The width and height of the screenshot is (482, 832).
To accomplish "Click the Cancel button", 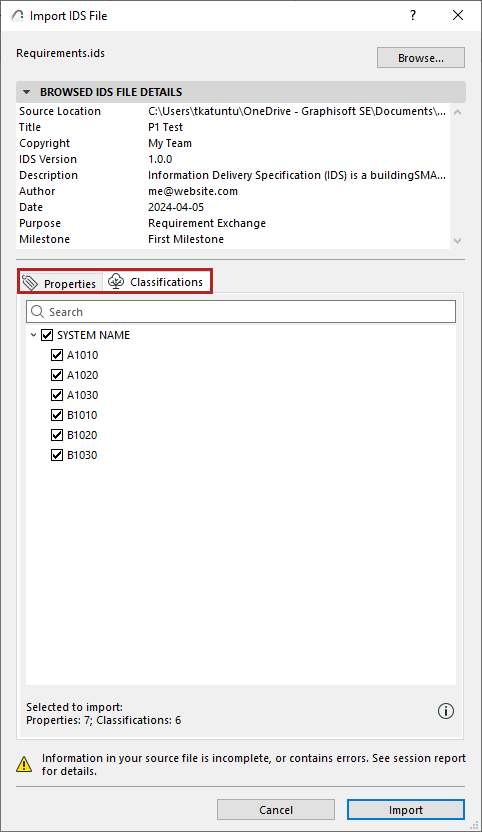I will click(276, 810).
